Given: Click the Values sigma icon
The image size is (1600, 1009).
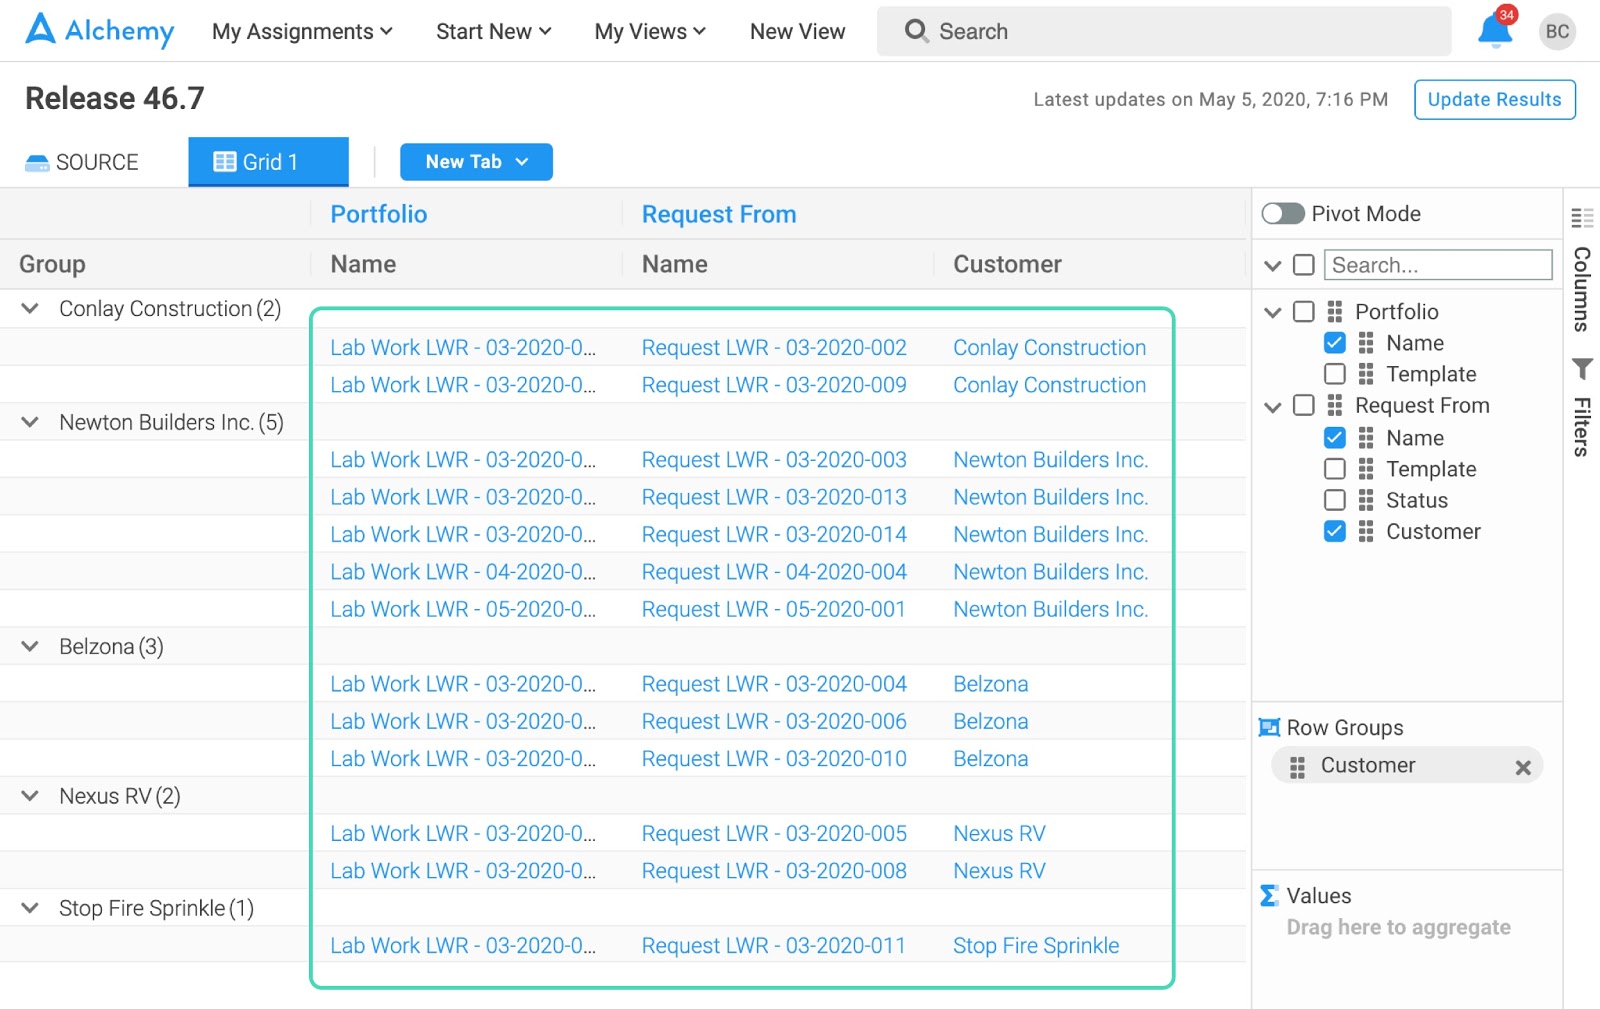Looking at the screenshot, I should tap(1269, 895).
